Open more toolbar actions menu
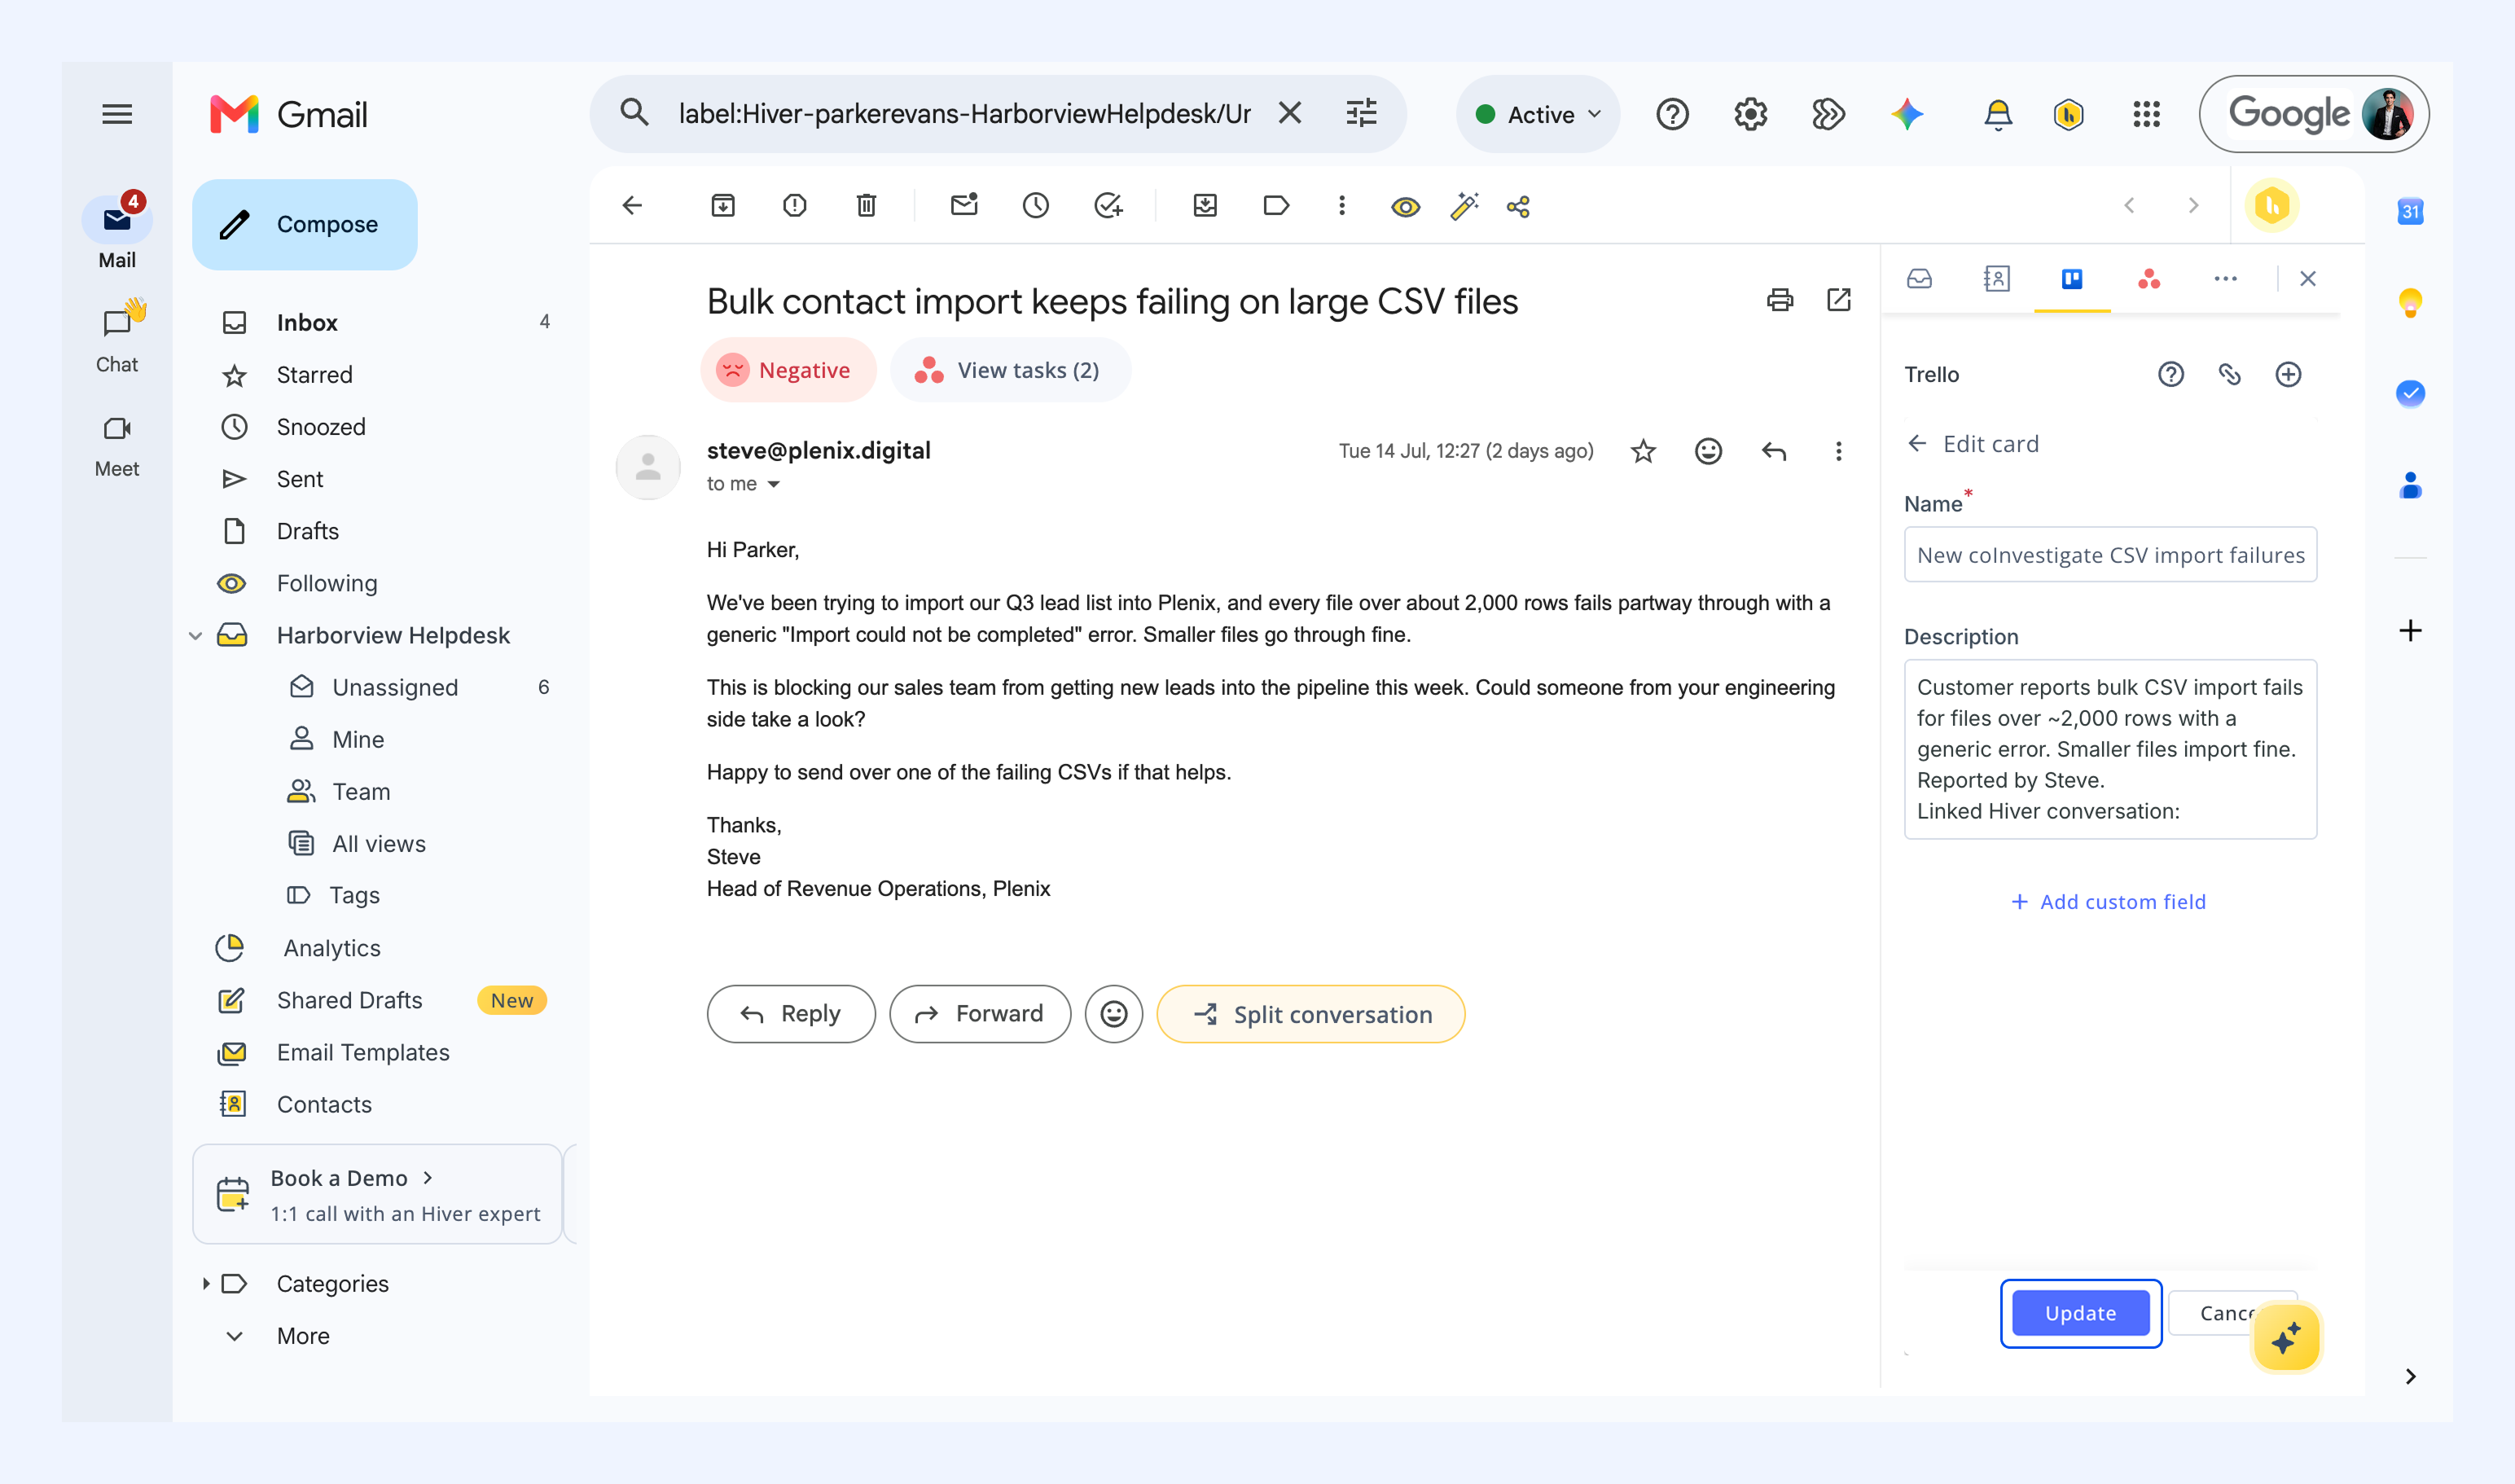This screenshot has width=2515, height=1484. click(x=1341, y=206)
